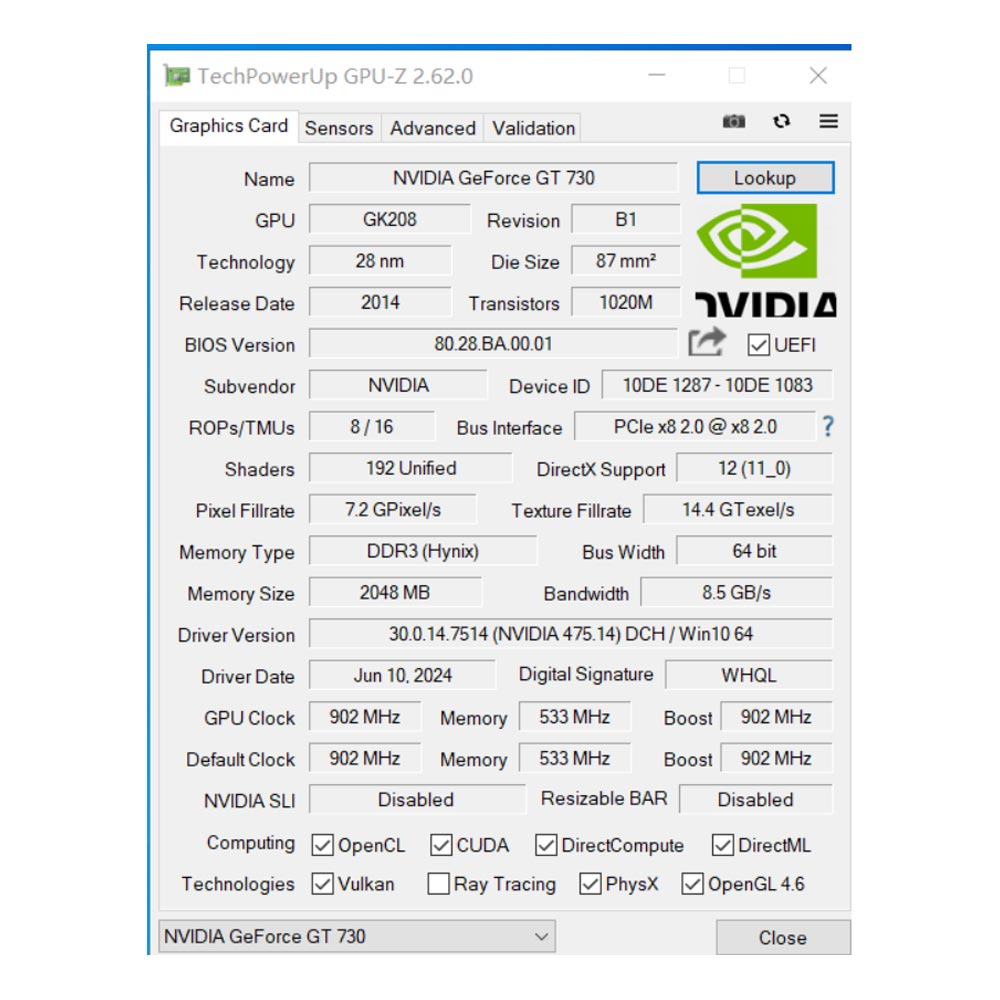Click the Shaders field 192 Unified
The image size is (1000, 1000).
pos(411,468)
